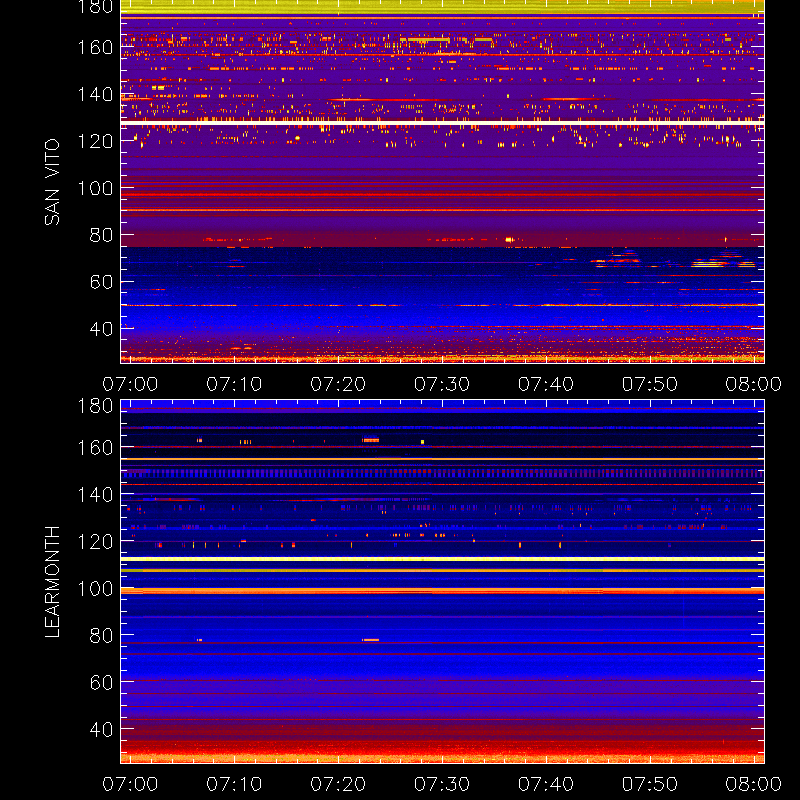Select the 80 tick label on San Vito axis
The height and width of the screenshot is (800, 800).
(x=101, y=235)
